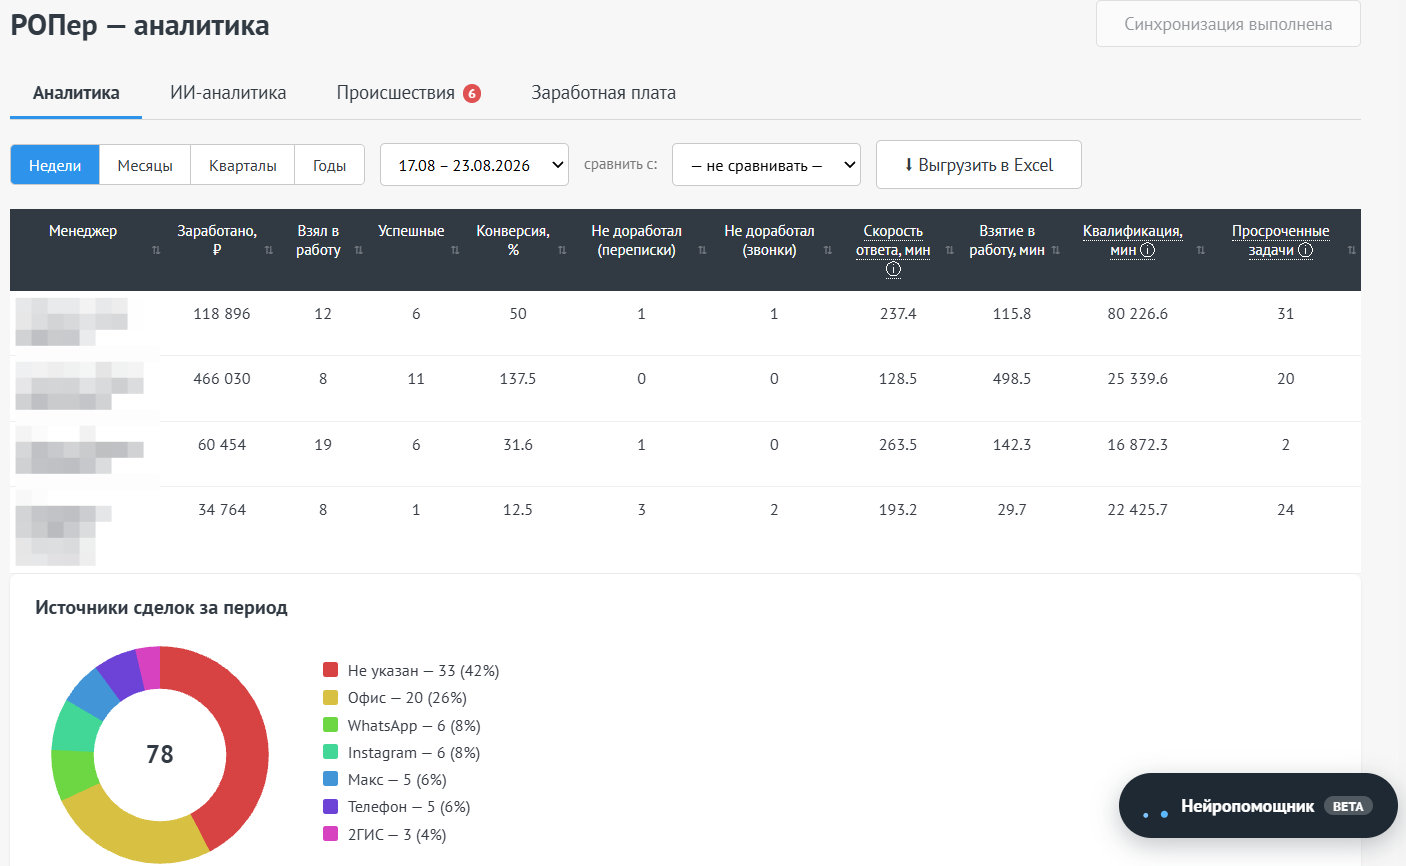Click earnings value 60 454
This screenshot has width=1406, height=866.
[x=222, y=445]
